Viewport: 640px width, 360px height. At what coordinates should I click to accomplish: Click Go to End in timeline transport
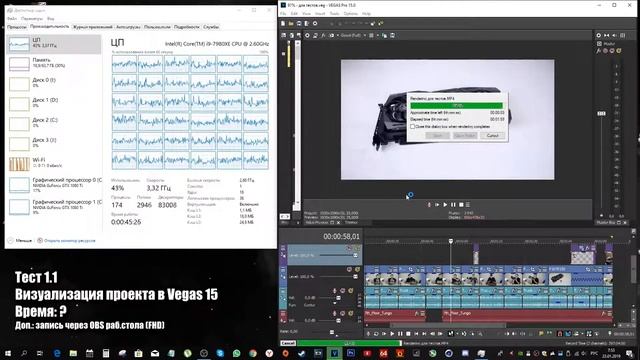[x=424, y=333]
